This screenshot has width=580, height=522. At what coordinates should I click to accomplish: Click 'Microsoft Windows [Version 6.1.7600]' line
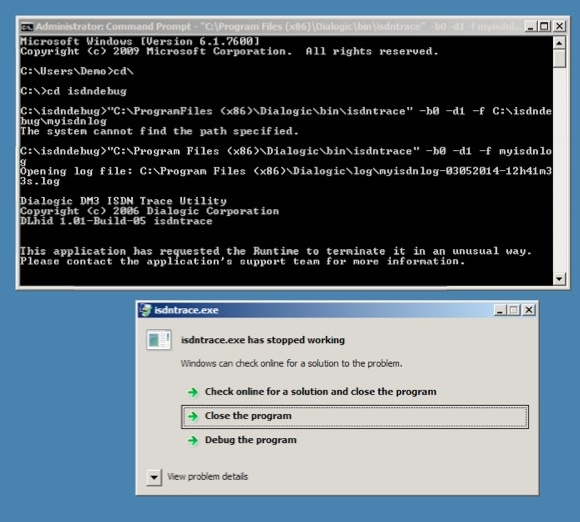coord(140,41)
